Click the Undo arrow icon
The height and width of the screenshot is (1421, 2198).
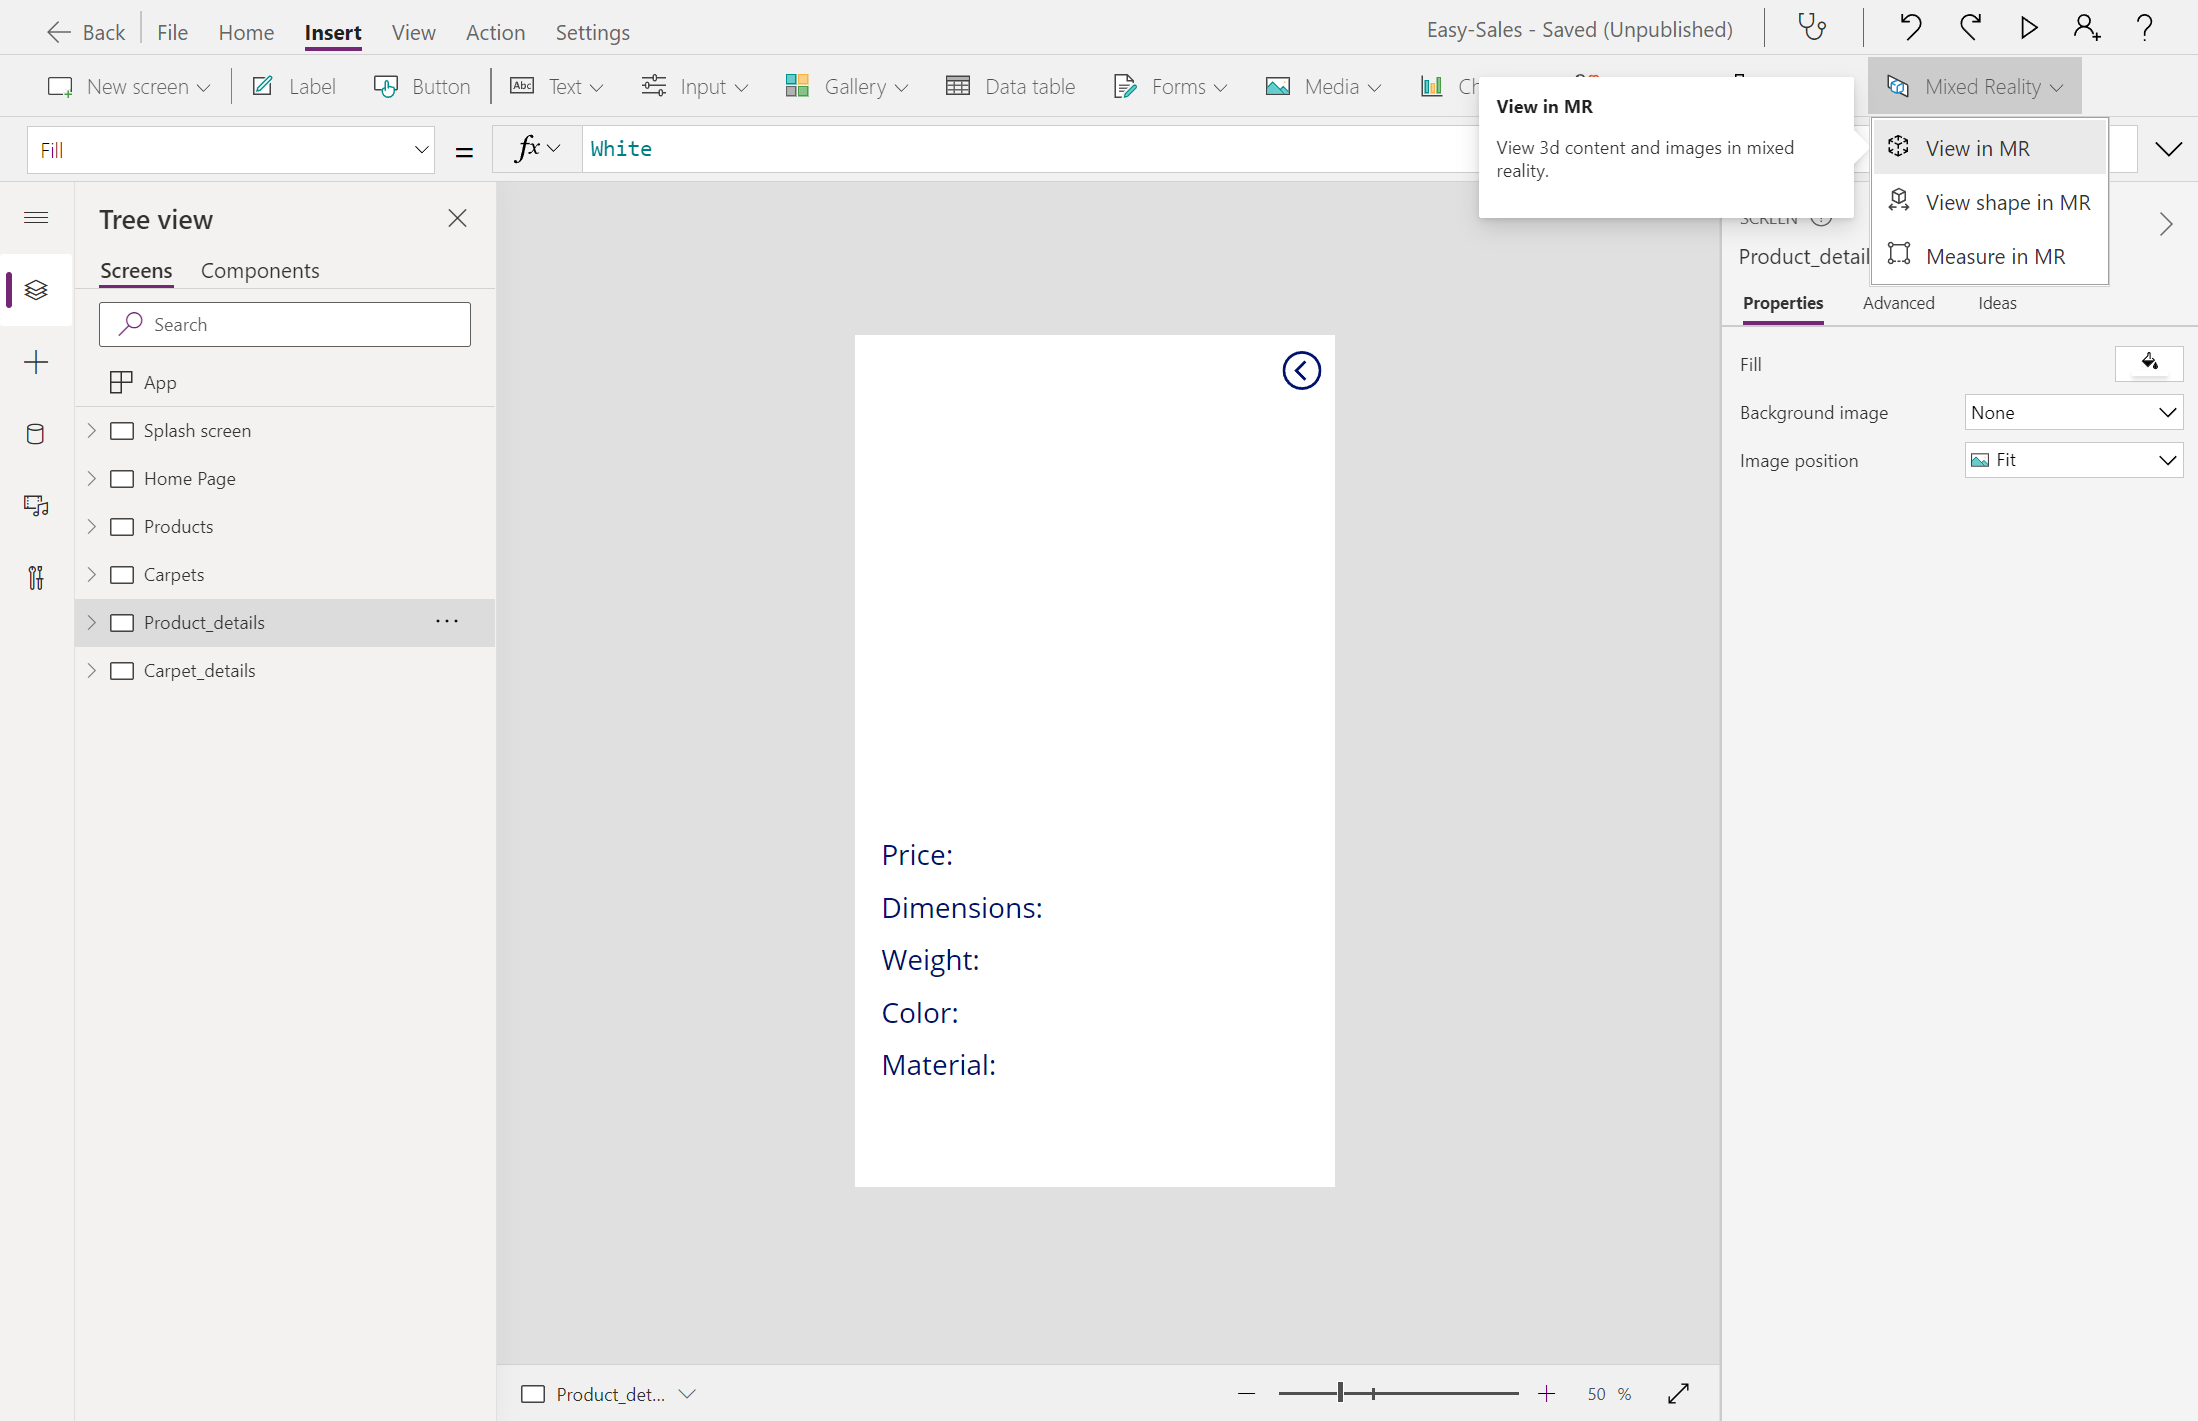tap(1910, 27)
